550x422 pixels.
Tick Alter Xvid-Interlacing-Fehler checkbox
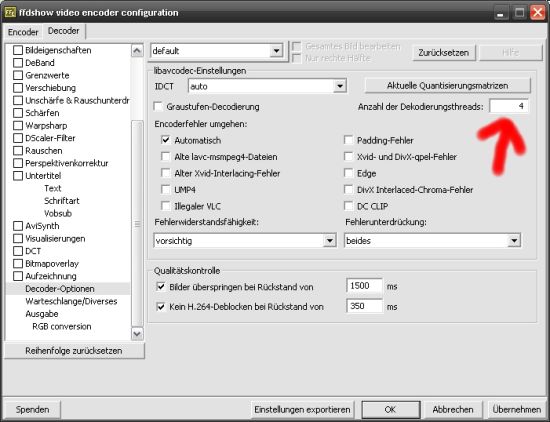[x=166, y=173]
